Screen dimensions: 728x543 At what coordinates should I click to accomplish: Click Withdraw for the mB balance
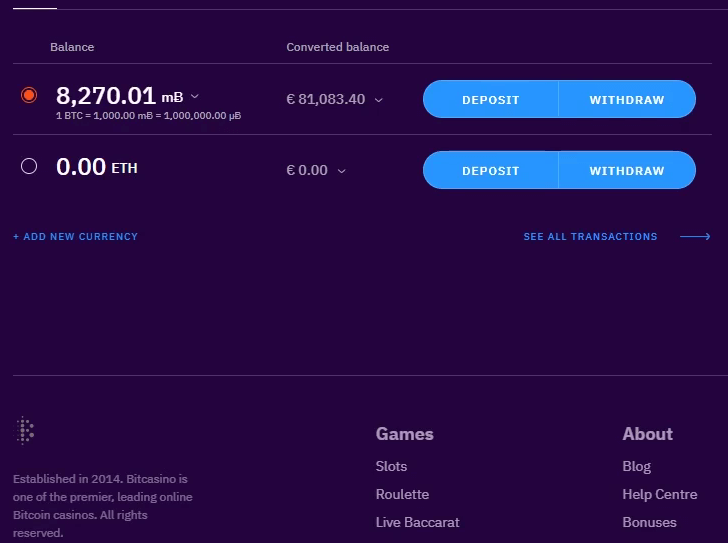point(627,99)
